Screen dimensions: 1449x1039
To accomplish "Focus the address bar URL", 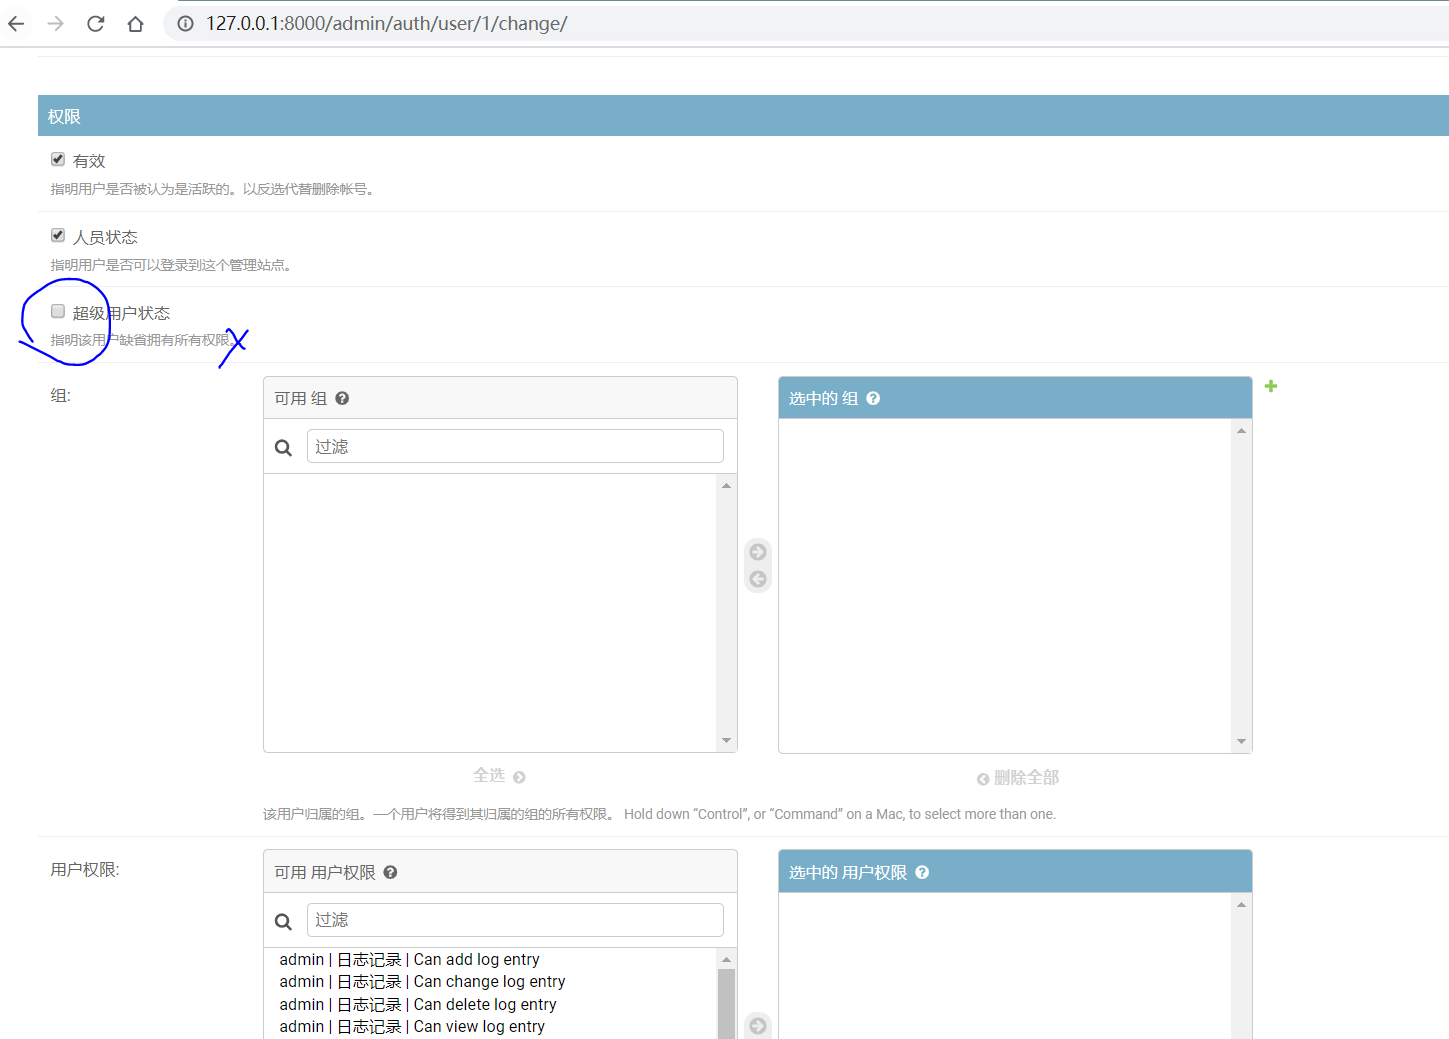I will pos(387,24).
